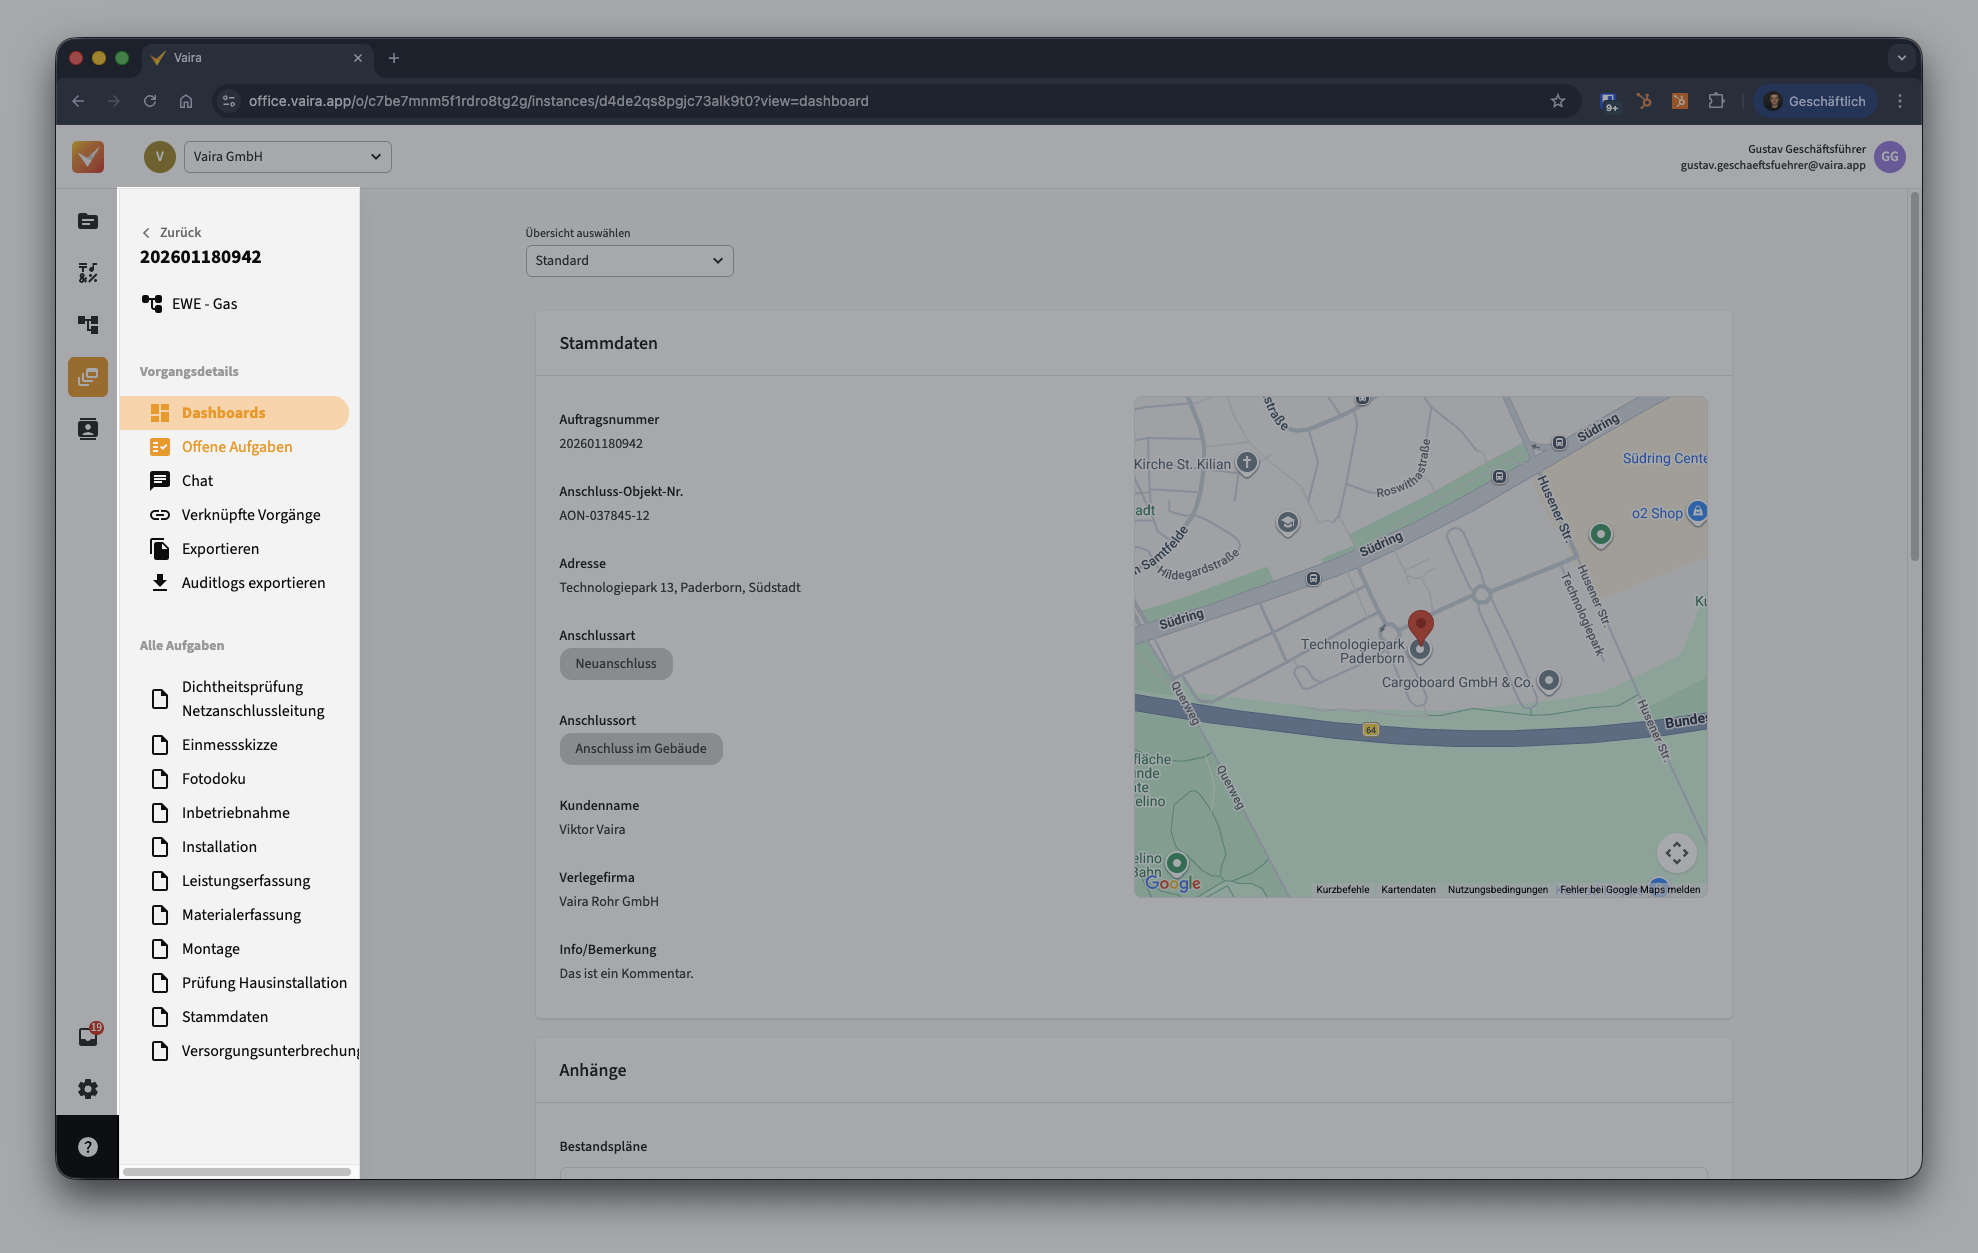Screen dimensions: 1978x1253
Task: Open the Chat menu item
Action: point(197,481)
